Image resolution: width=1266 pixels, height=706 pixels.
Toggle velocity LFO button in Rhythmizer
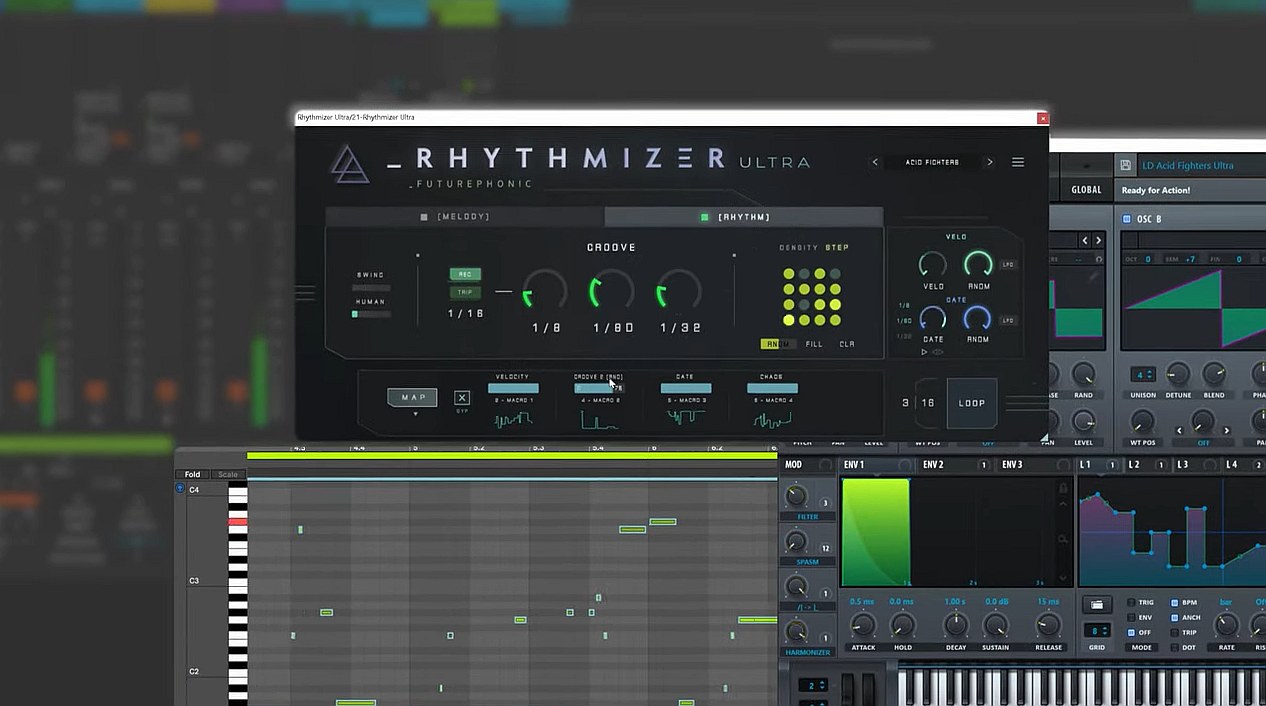[1009, 265]
